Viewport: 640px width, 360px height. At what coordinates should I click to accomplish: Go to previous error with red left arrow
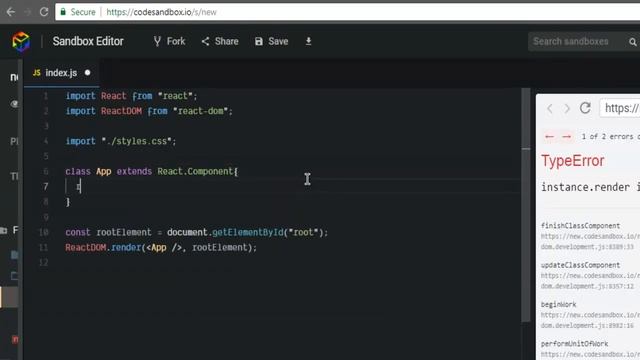[x=549, y=136]
